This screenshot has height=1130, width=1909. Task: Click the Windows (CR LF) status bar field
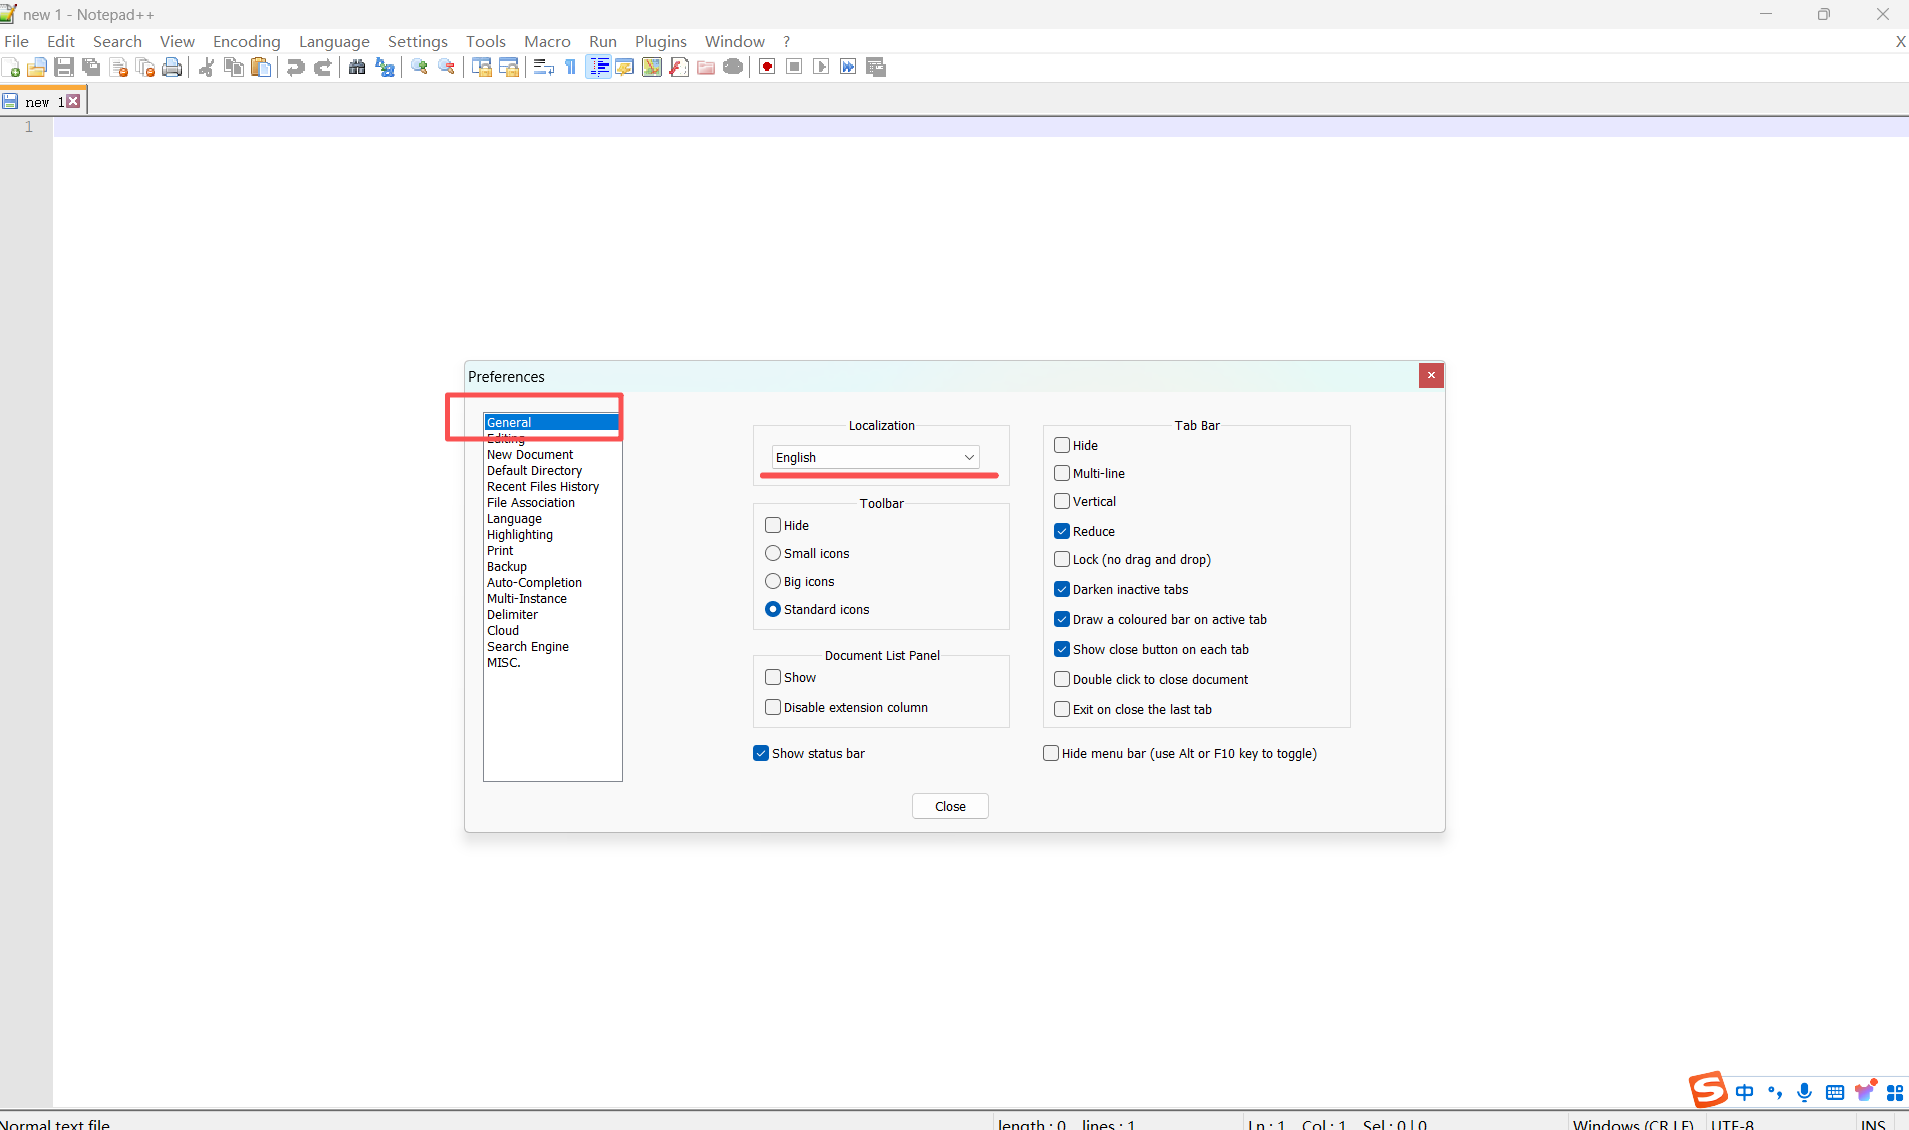pos(1633,1123)
